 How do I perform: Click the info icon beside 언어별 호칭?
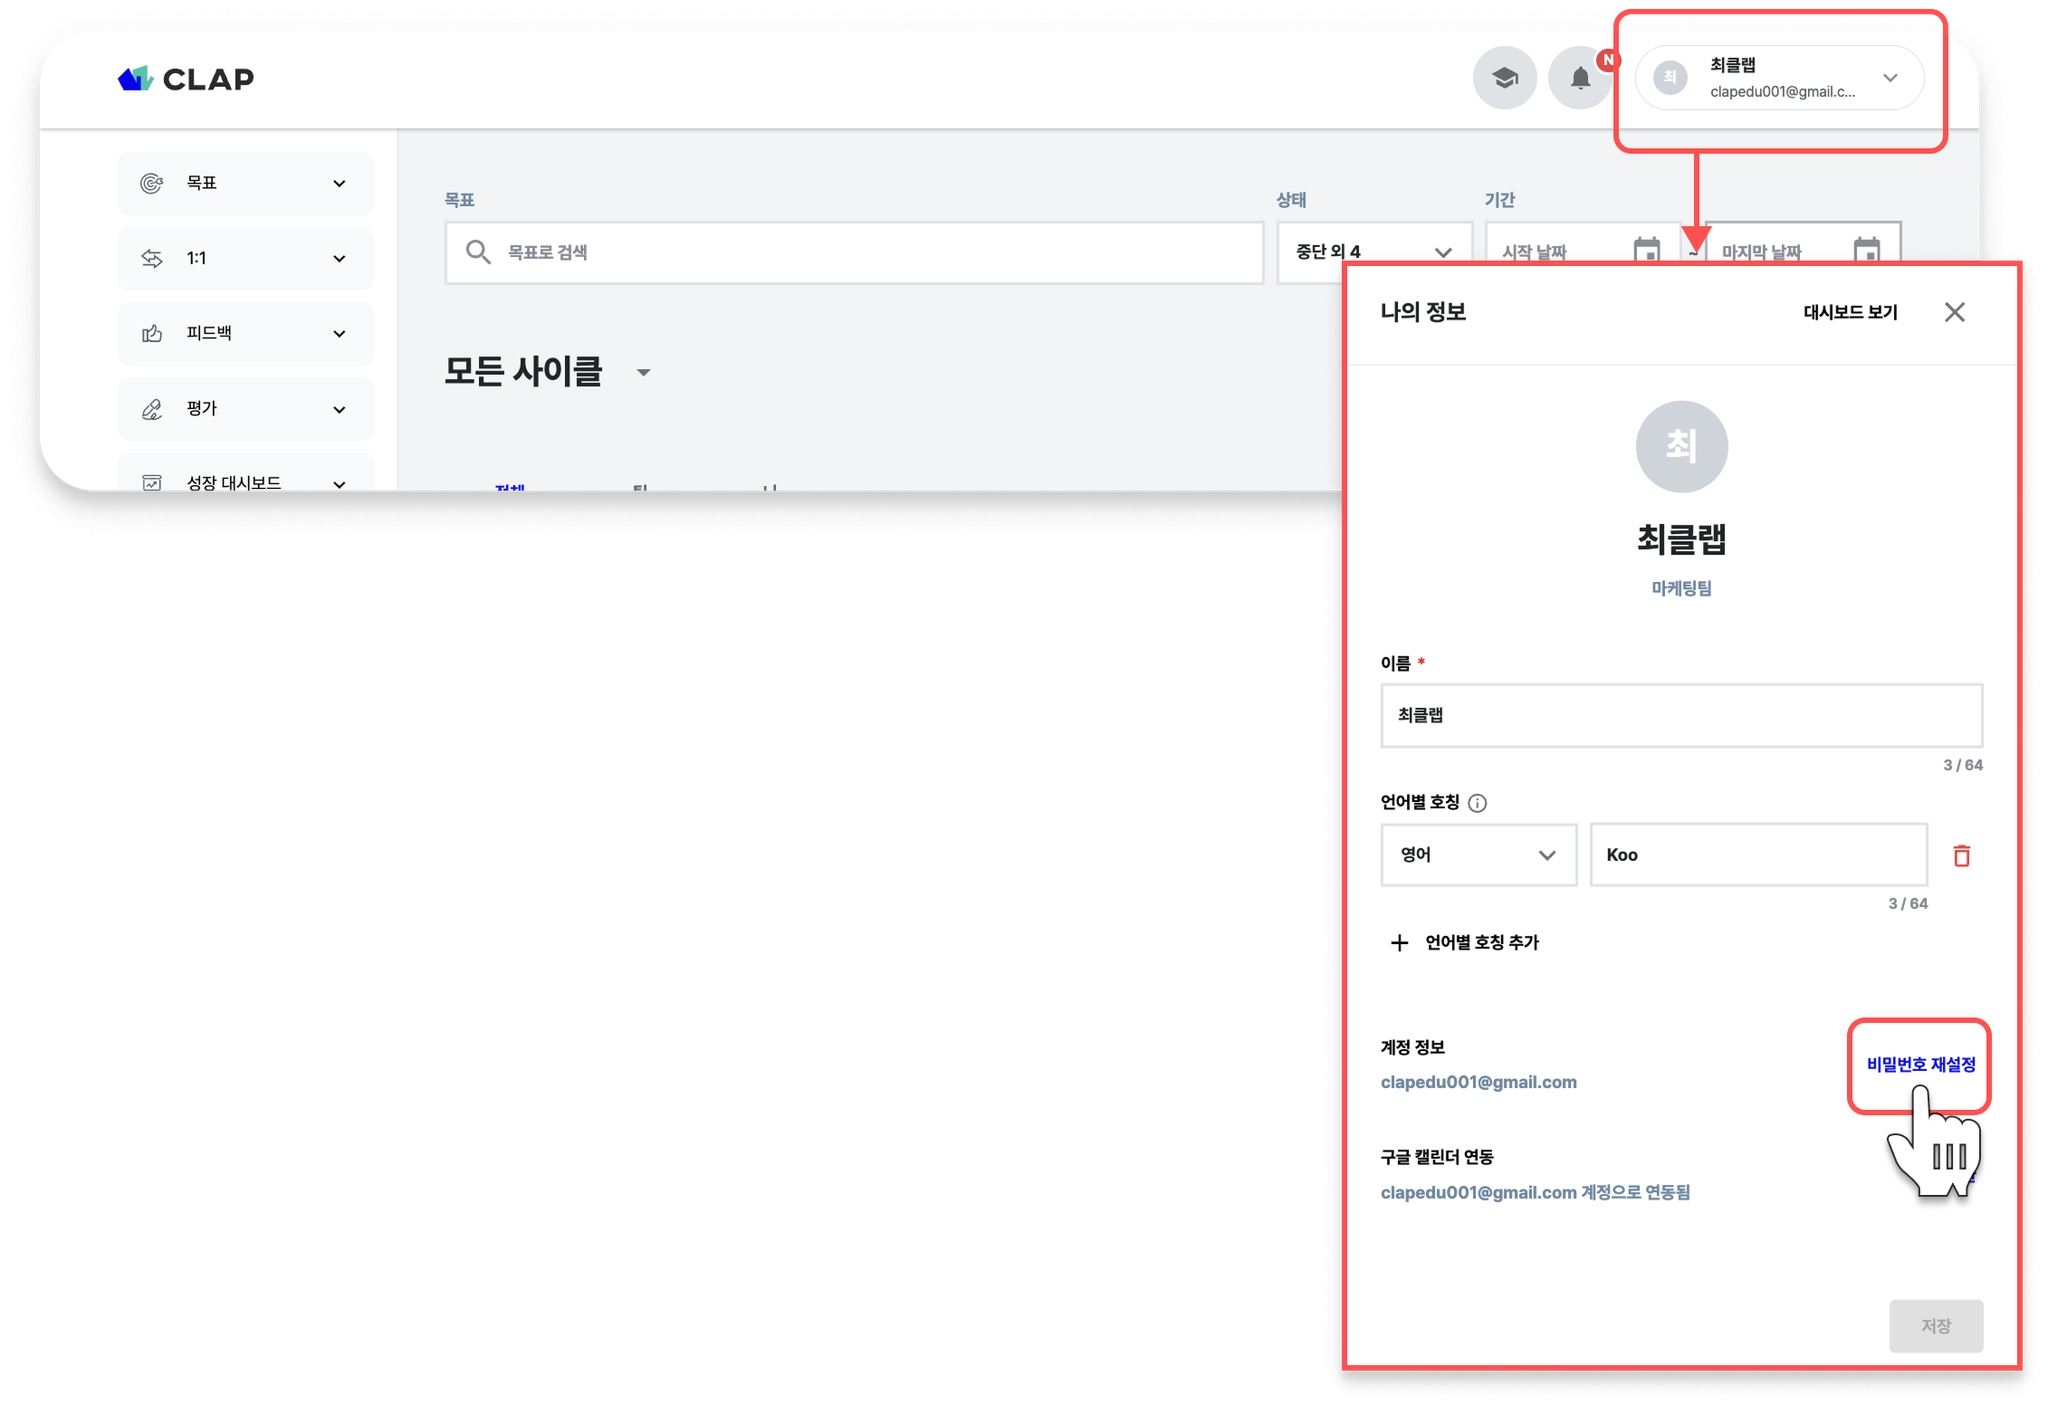(x=1477, y=803)
